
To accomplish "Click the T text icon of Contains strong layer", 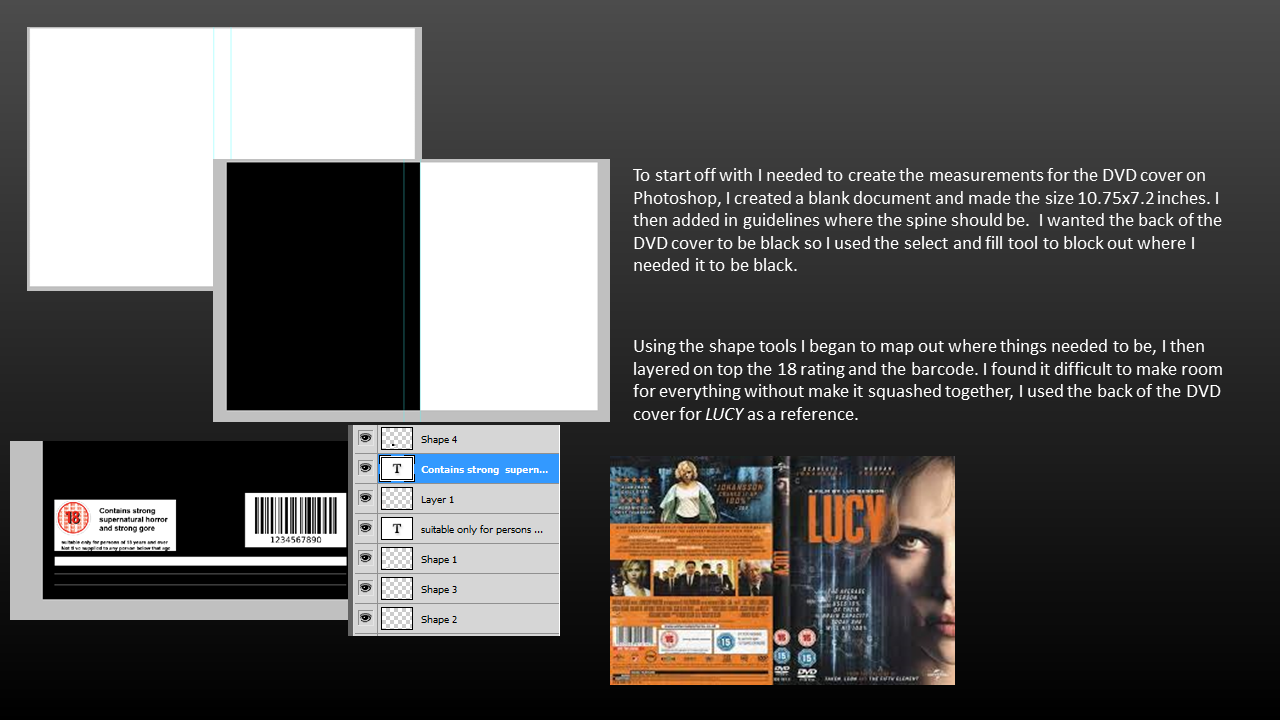I will click(x=397, y=469).
